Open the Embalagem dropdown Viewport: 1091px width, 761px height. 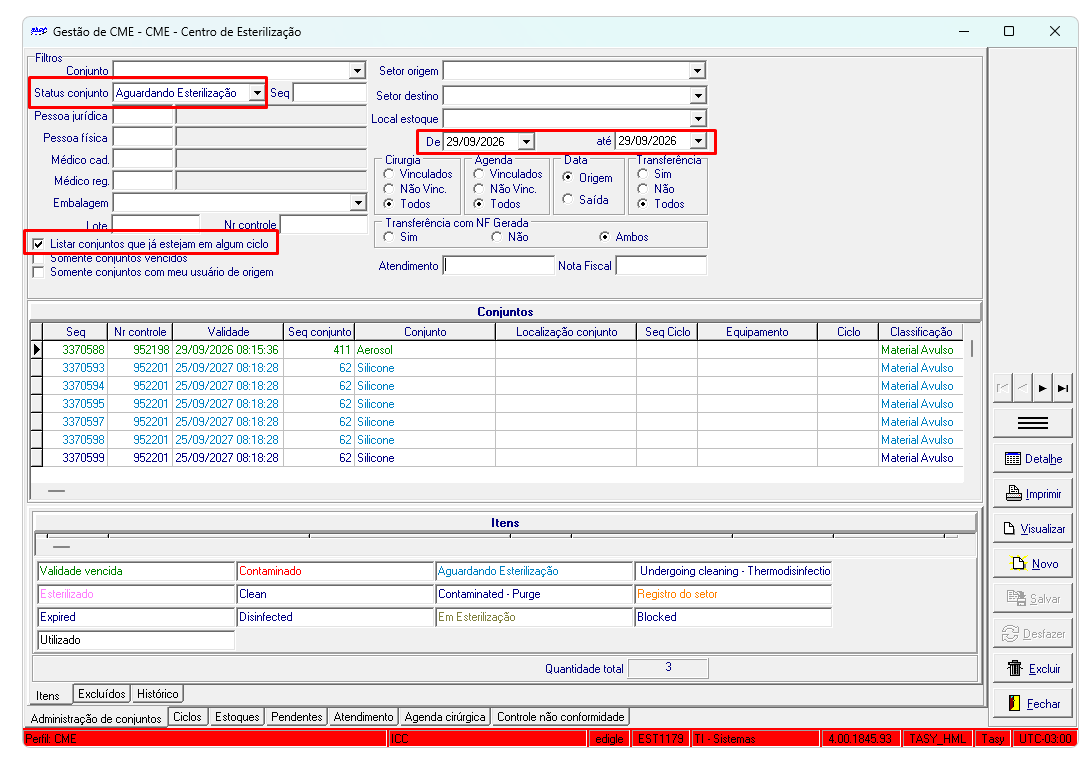[358, 203]
